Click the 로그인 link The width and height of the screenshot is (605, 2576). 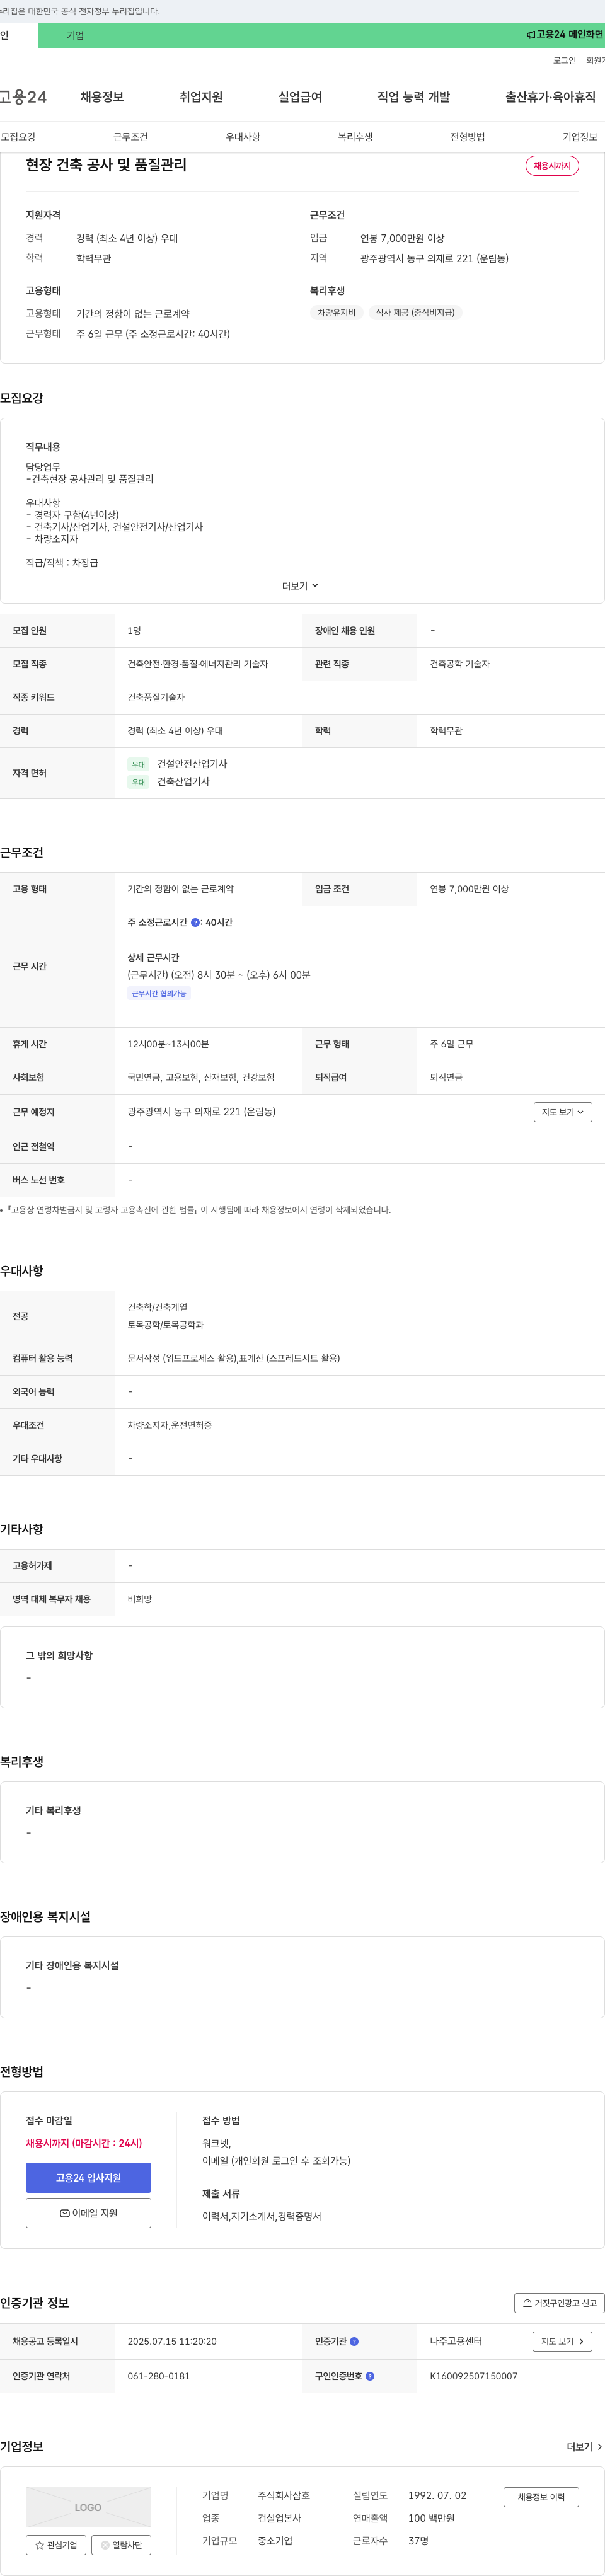click(564, 61)
